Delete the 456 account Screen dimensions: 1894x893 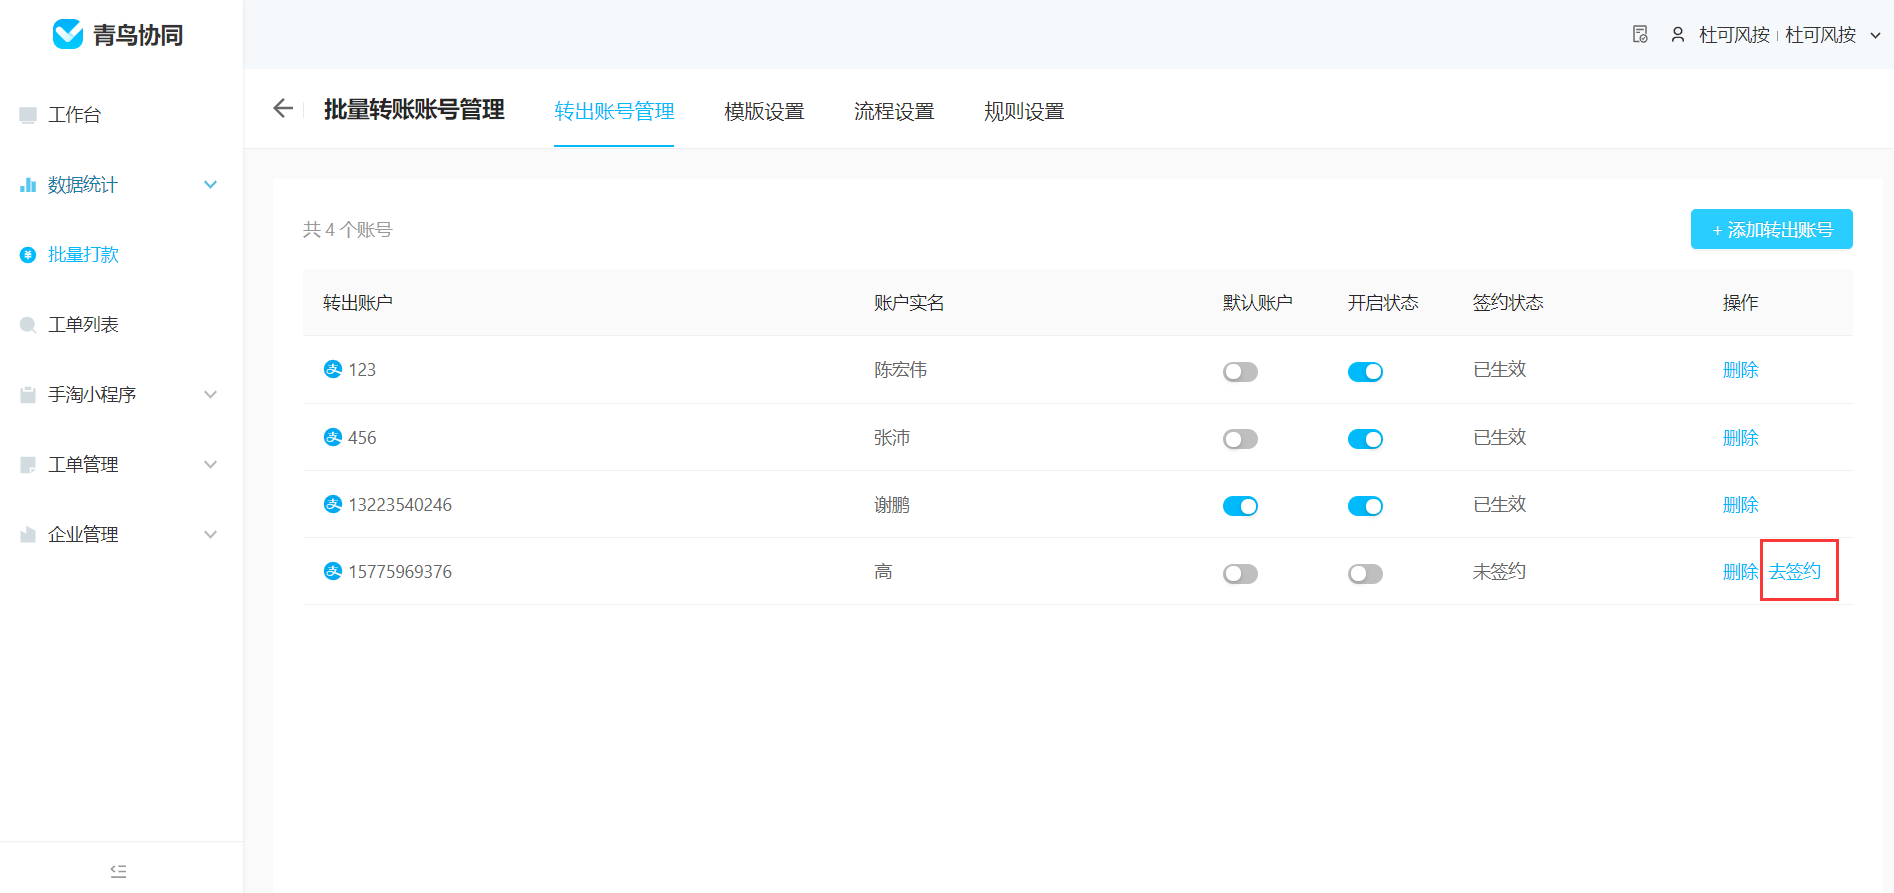(x=1740, y=438)
